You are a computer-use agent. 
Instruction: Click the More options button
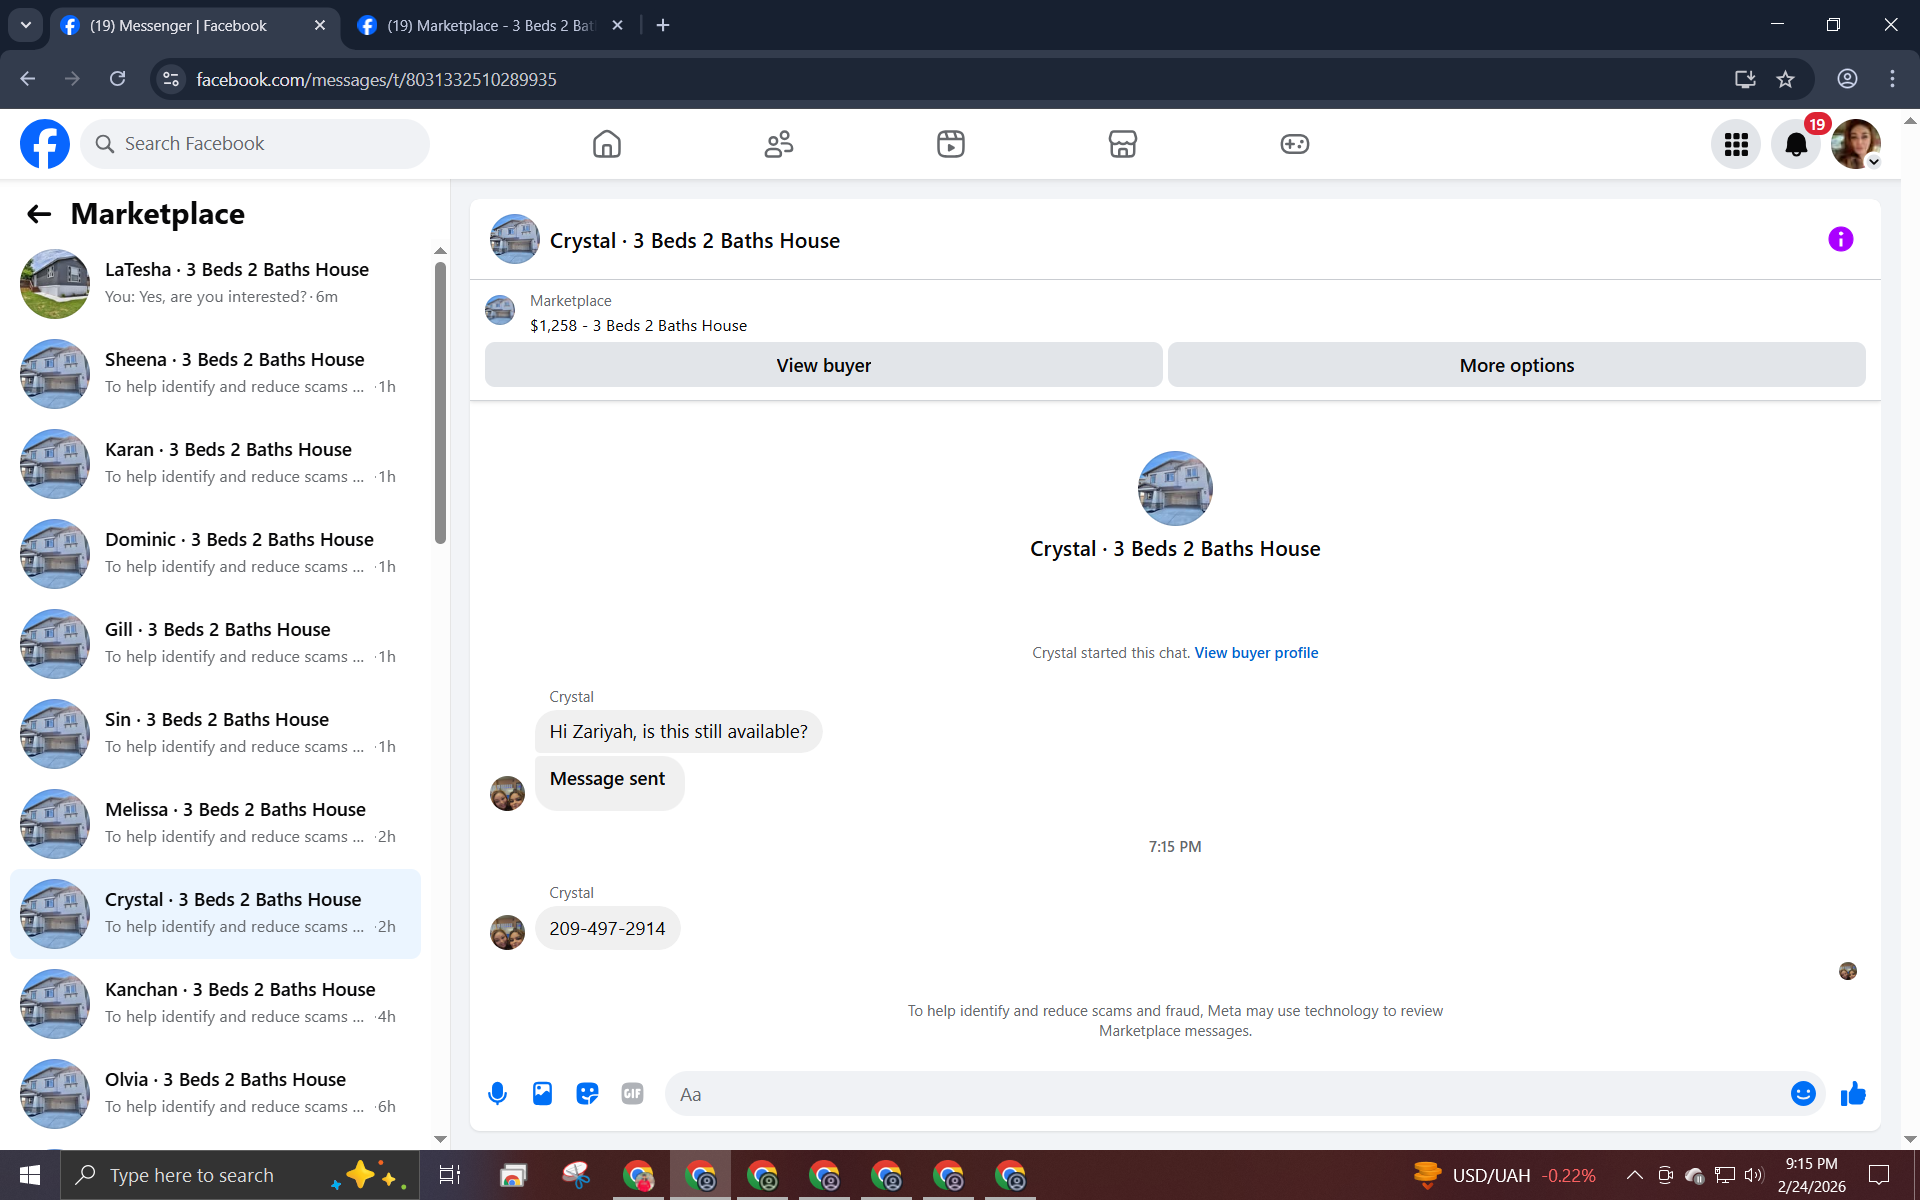[x=1516, y=365]
